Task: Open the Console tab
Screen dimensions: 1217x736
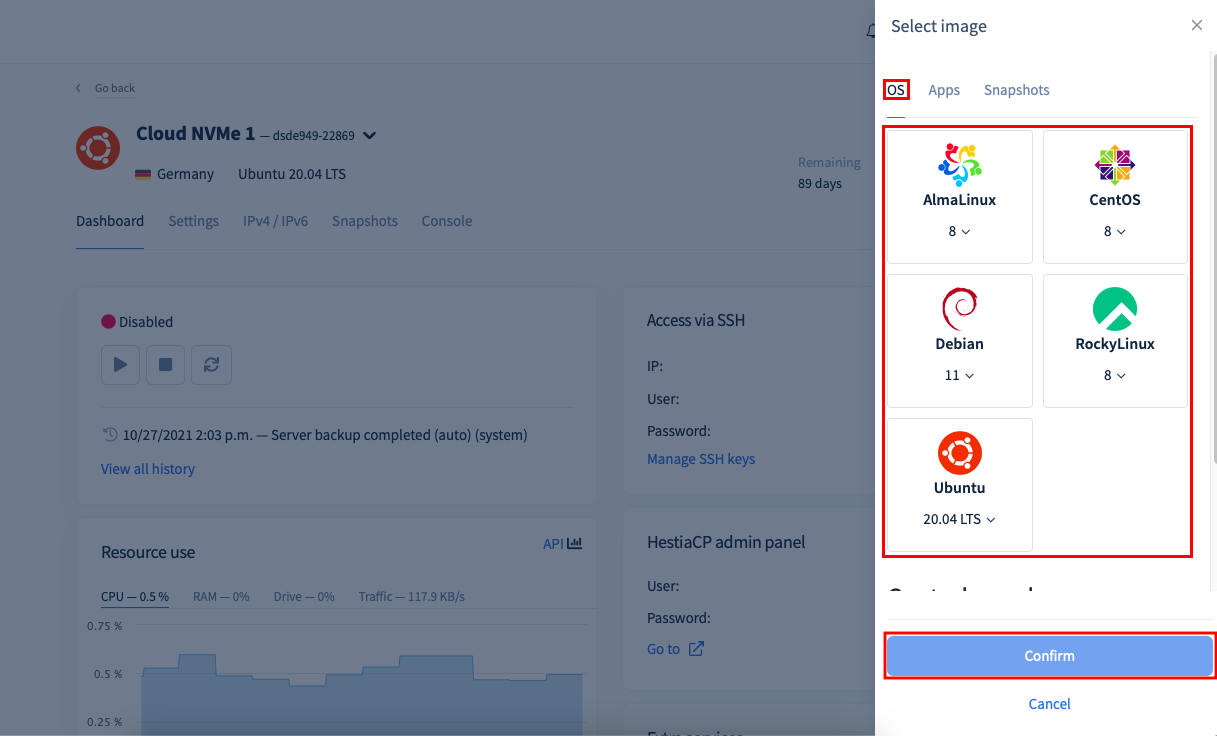Action: pyautogui.click(x=447, y=221)
